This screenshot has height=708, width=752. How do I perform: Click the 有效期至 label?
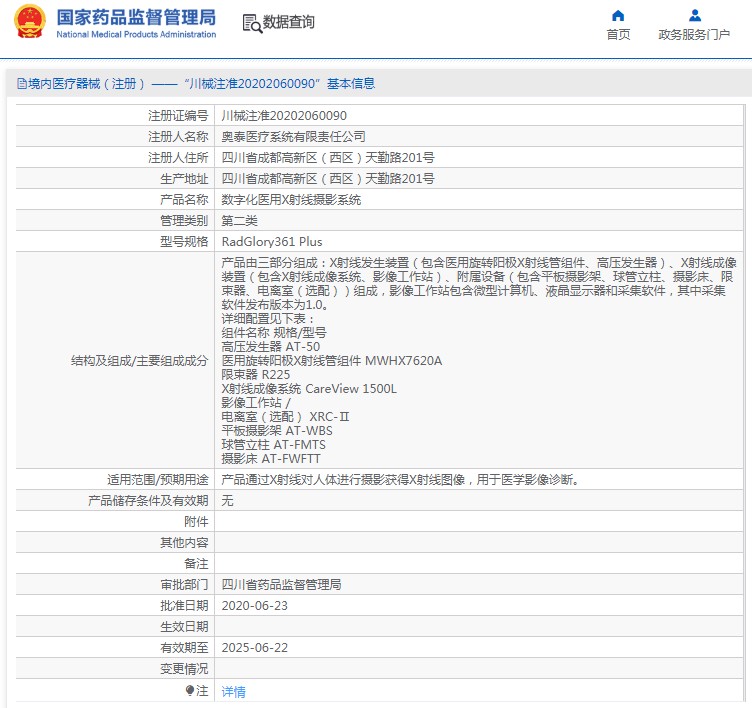184,648
